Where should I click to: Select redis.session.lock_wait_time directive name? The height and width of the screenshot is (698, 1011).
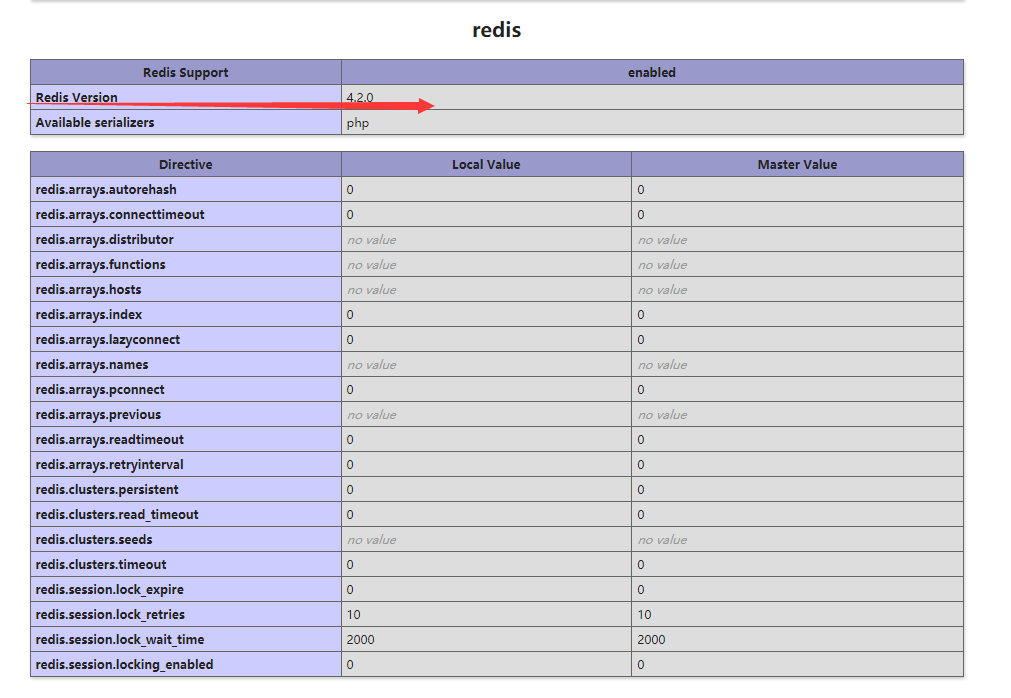point(120,640)
